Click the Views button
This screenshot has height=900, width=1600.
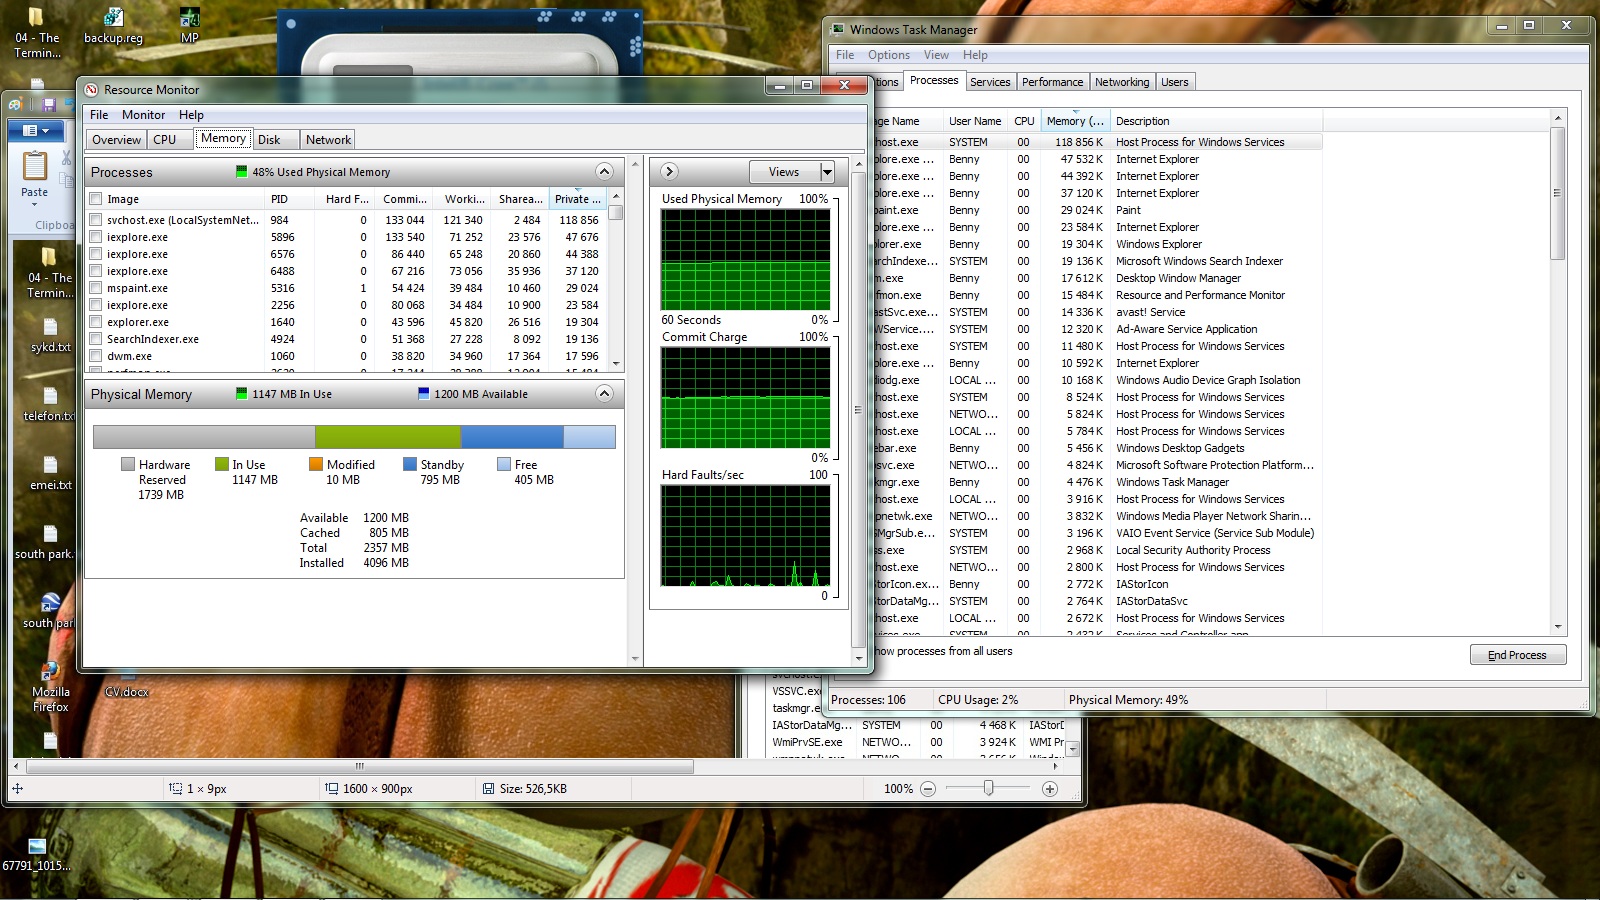click(784, 172)
